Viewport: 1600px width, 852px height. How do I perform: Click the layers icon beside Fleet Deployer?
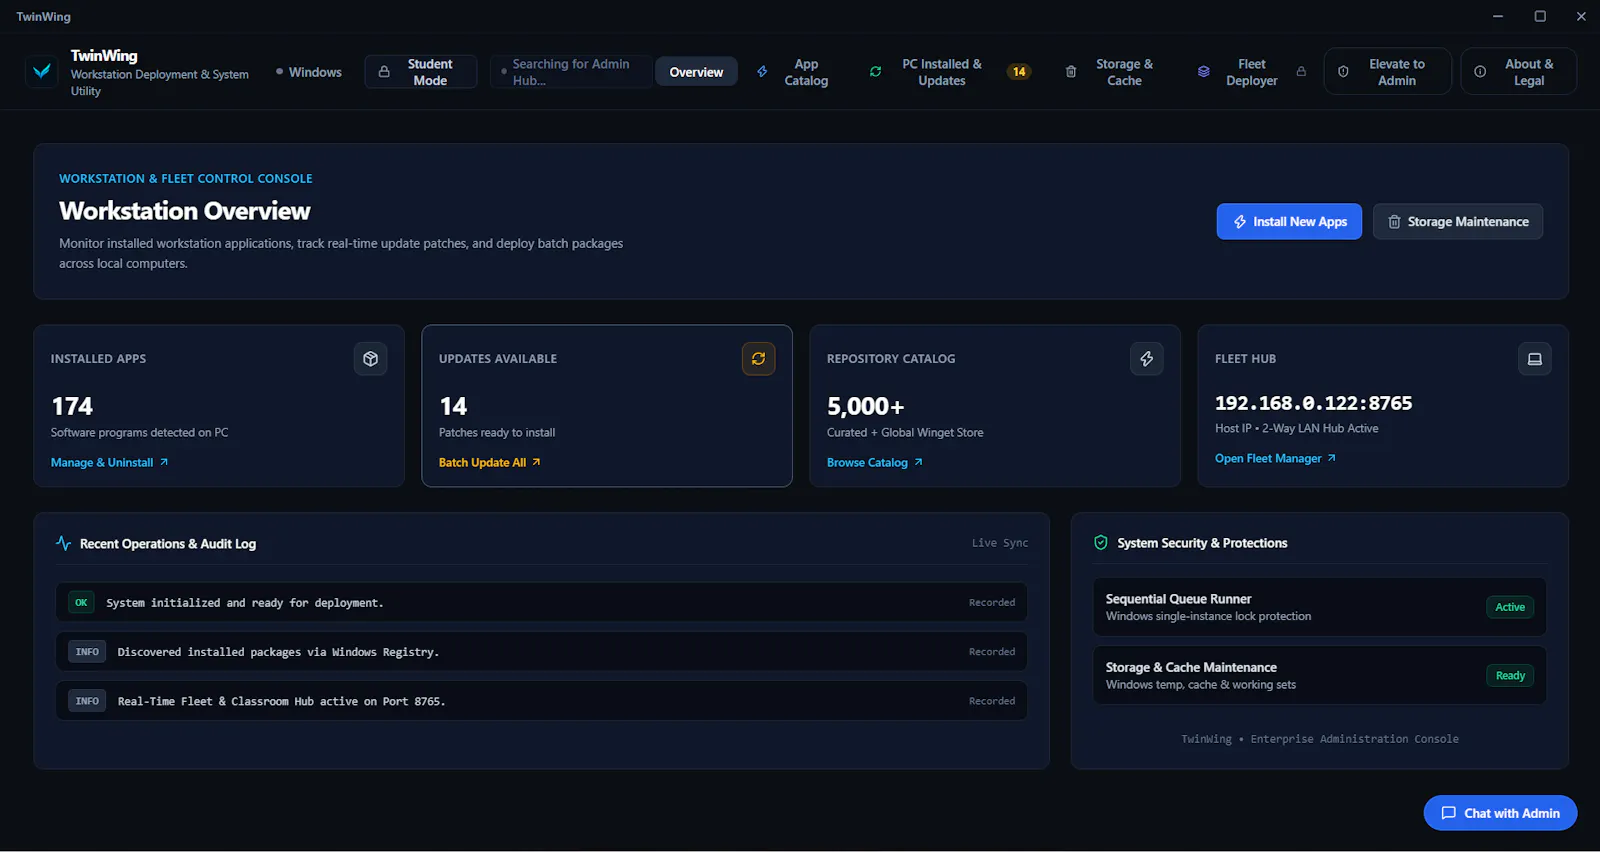(1204, 72)
